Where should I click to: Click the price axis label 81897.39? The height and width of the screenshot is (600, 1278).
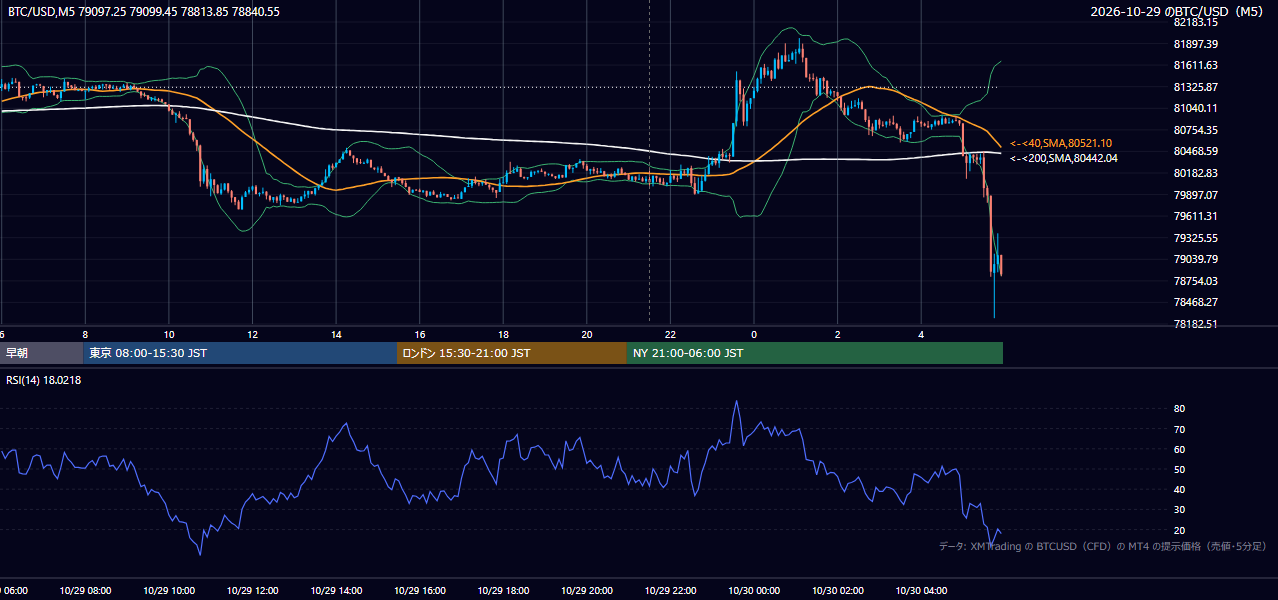pos(1195,44)
